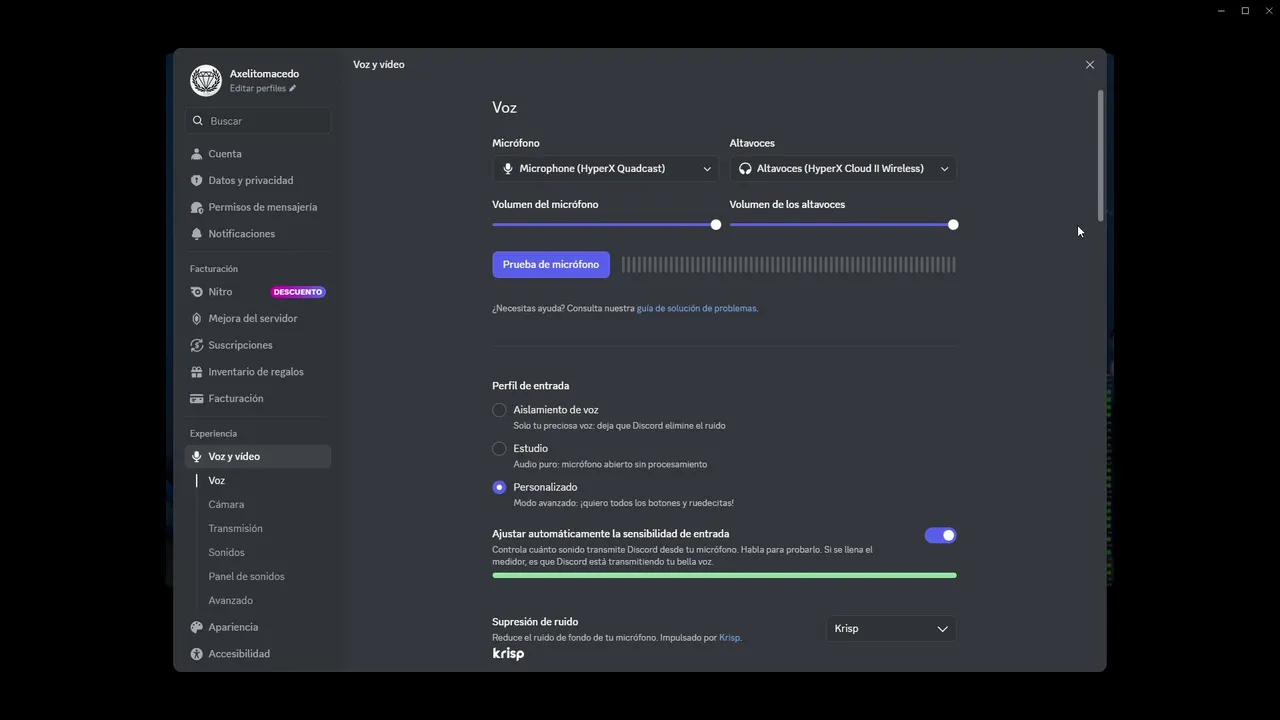This screenshot has width=1280, height=720.
Task: Open the Altavoces (HyperX Cloud II Wireless) dropdown
Action: click(x=843, y=169)
